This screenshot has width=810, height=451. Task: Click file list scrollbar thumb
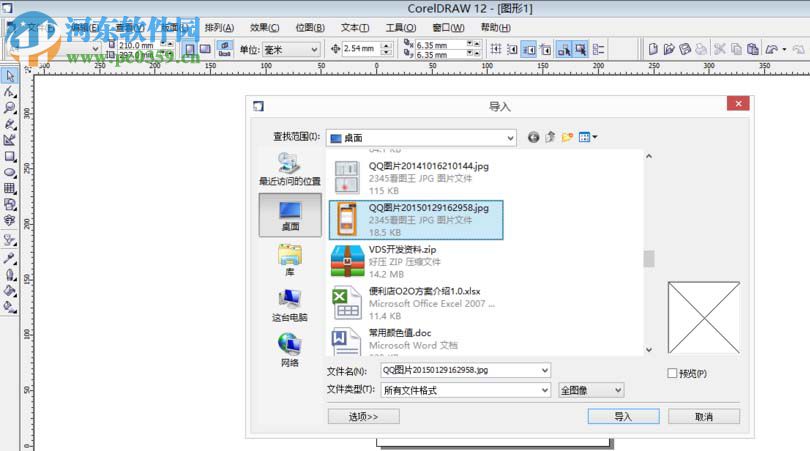[649, 258]
